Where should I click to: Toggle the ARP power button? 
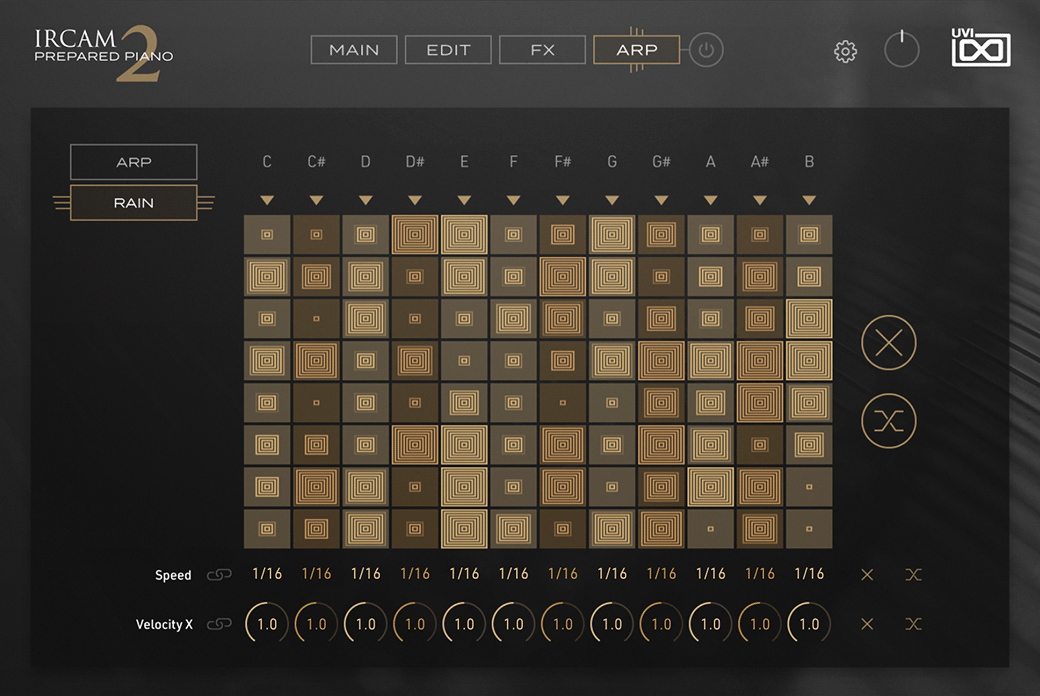(x=706, y=50)
